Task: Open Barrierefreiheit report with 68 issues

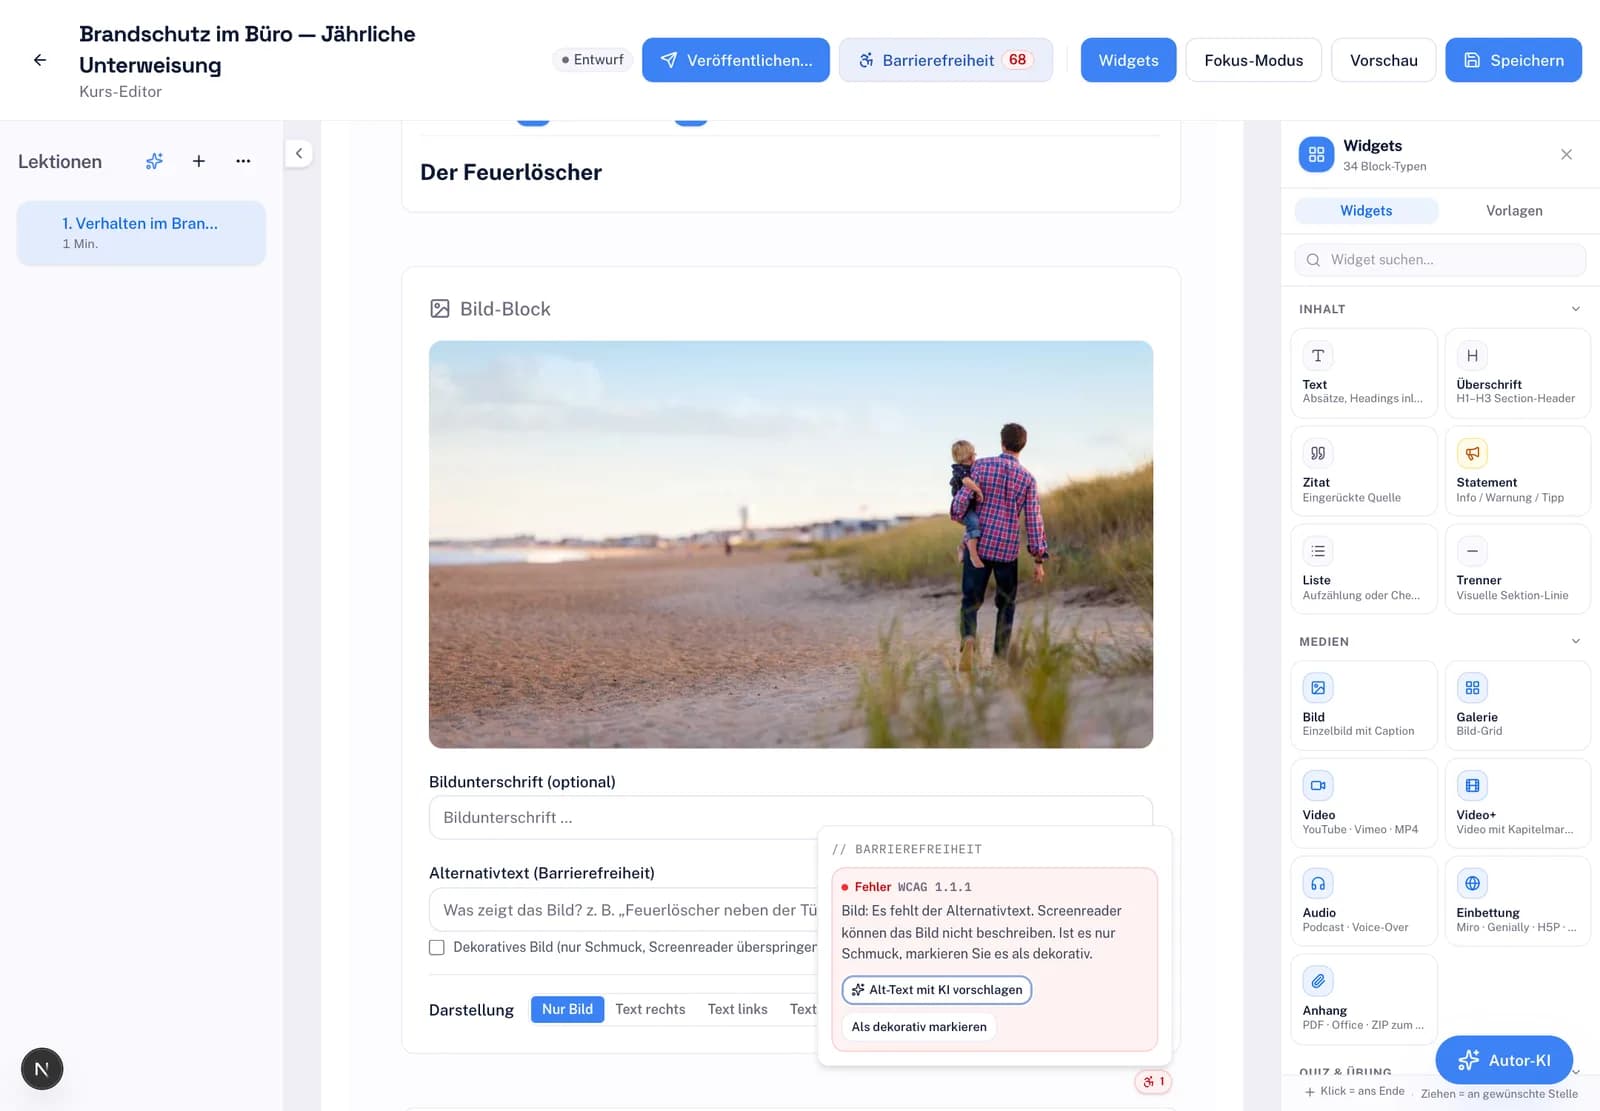Action: [945, 60]
